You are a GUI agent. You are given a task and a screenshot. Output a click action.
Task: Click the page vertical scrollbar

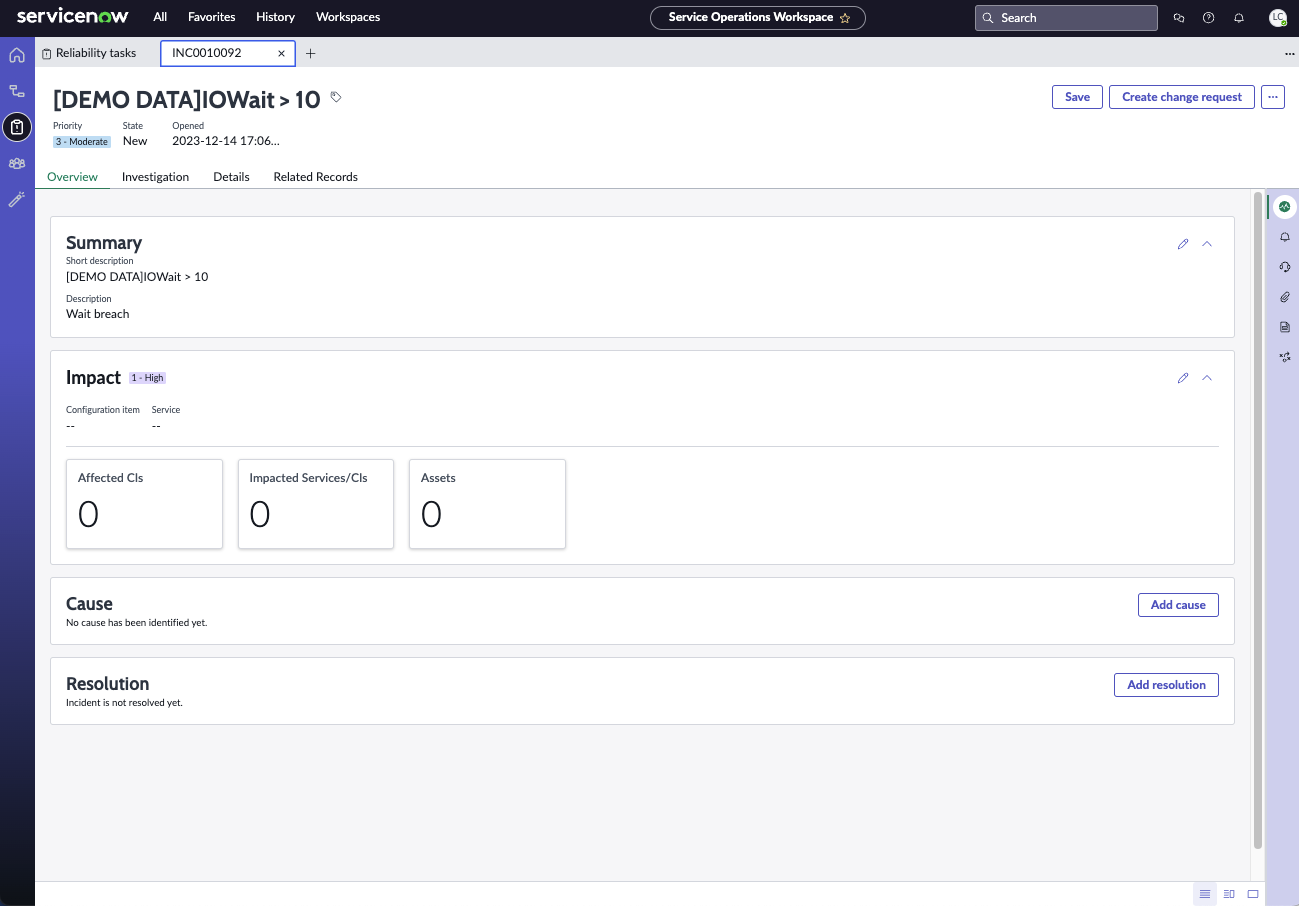(1257, 519)
